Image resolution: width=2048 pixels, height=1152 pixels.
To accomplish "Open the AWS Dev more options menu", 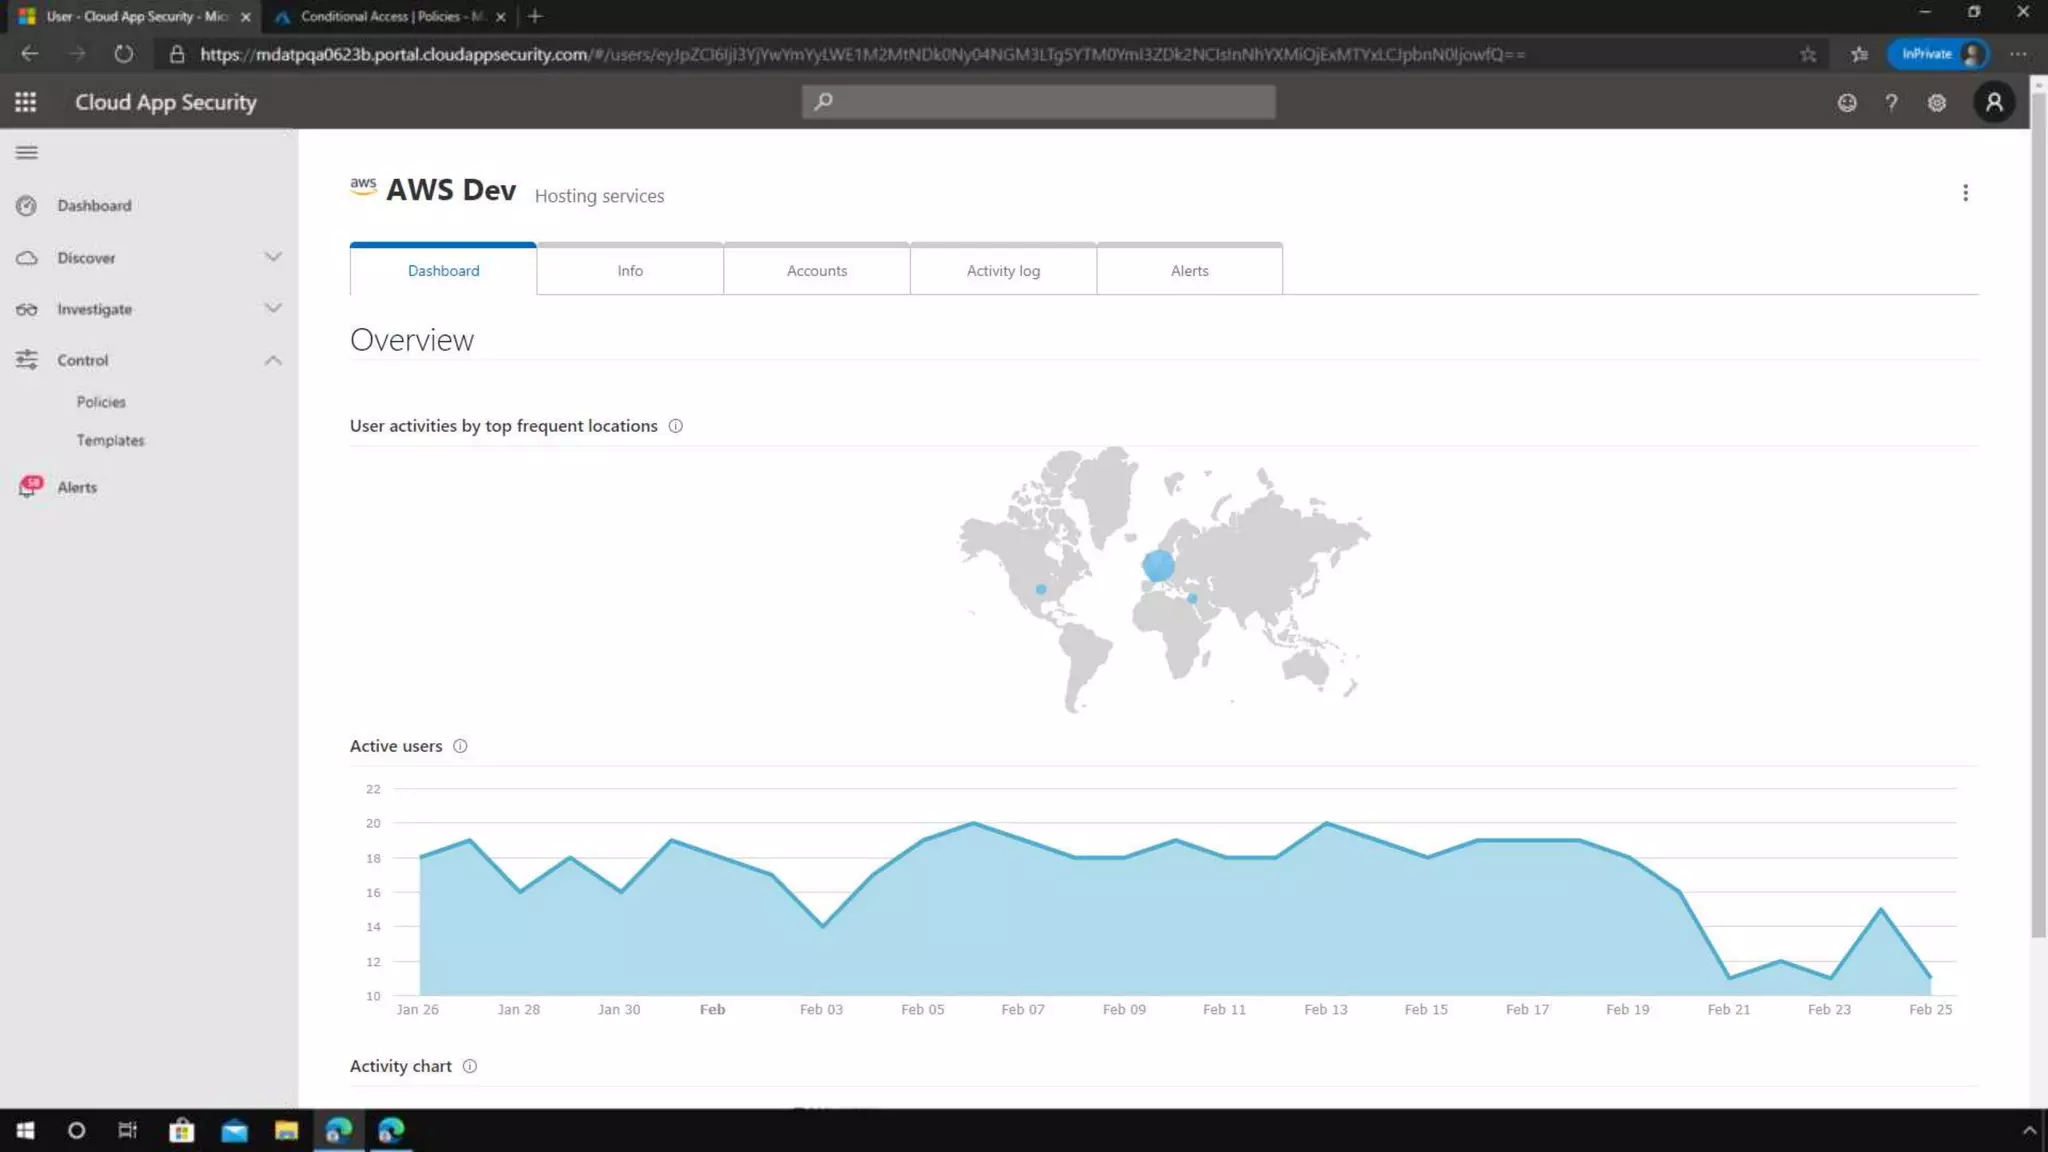I will click(1965, 193).
